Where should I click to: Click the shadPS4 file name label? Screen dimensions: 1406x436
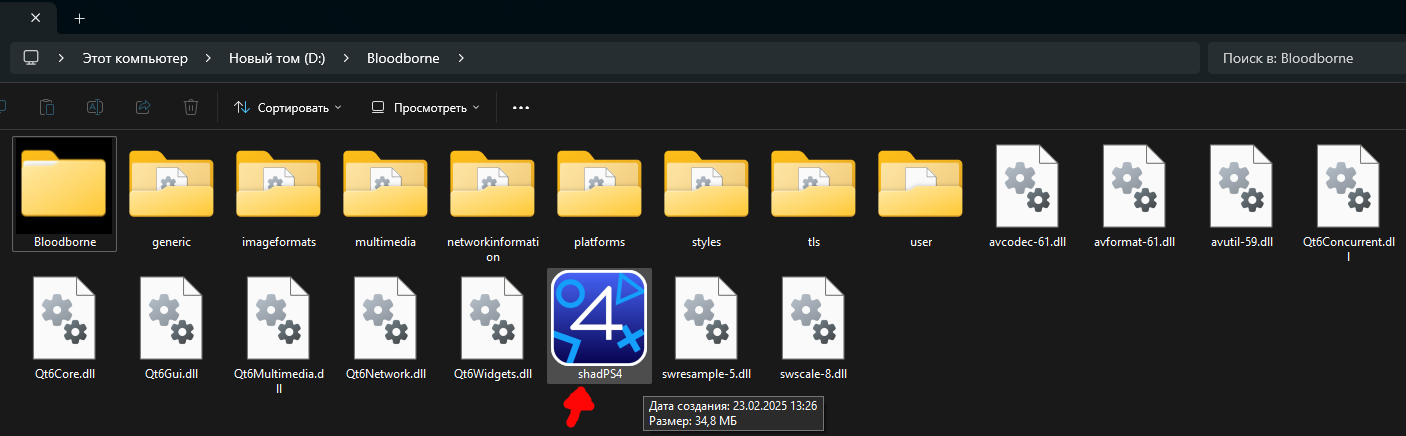[599, 374]
